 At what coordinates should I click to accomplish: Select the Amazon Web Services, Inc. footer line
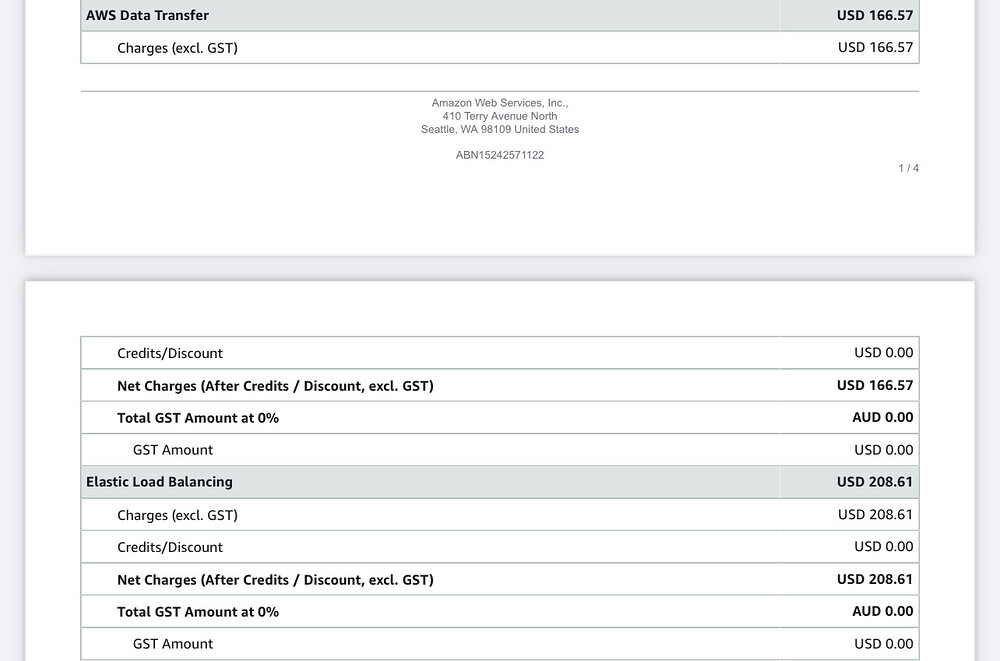pos(500,103)
